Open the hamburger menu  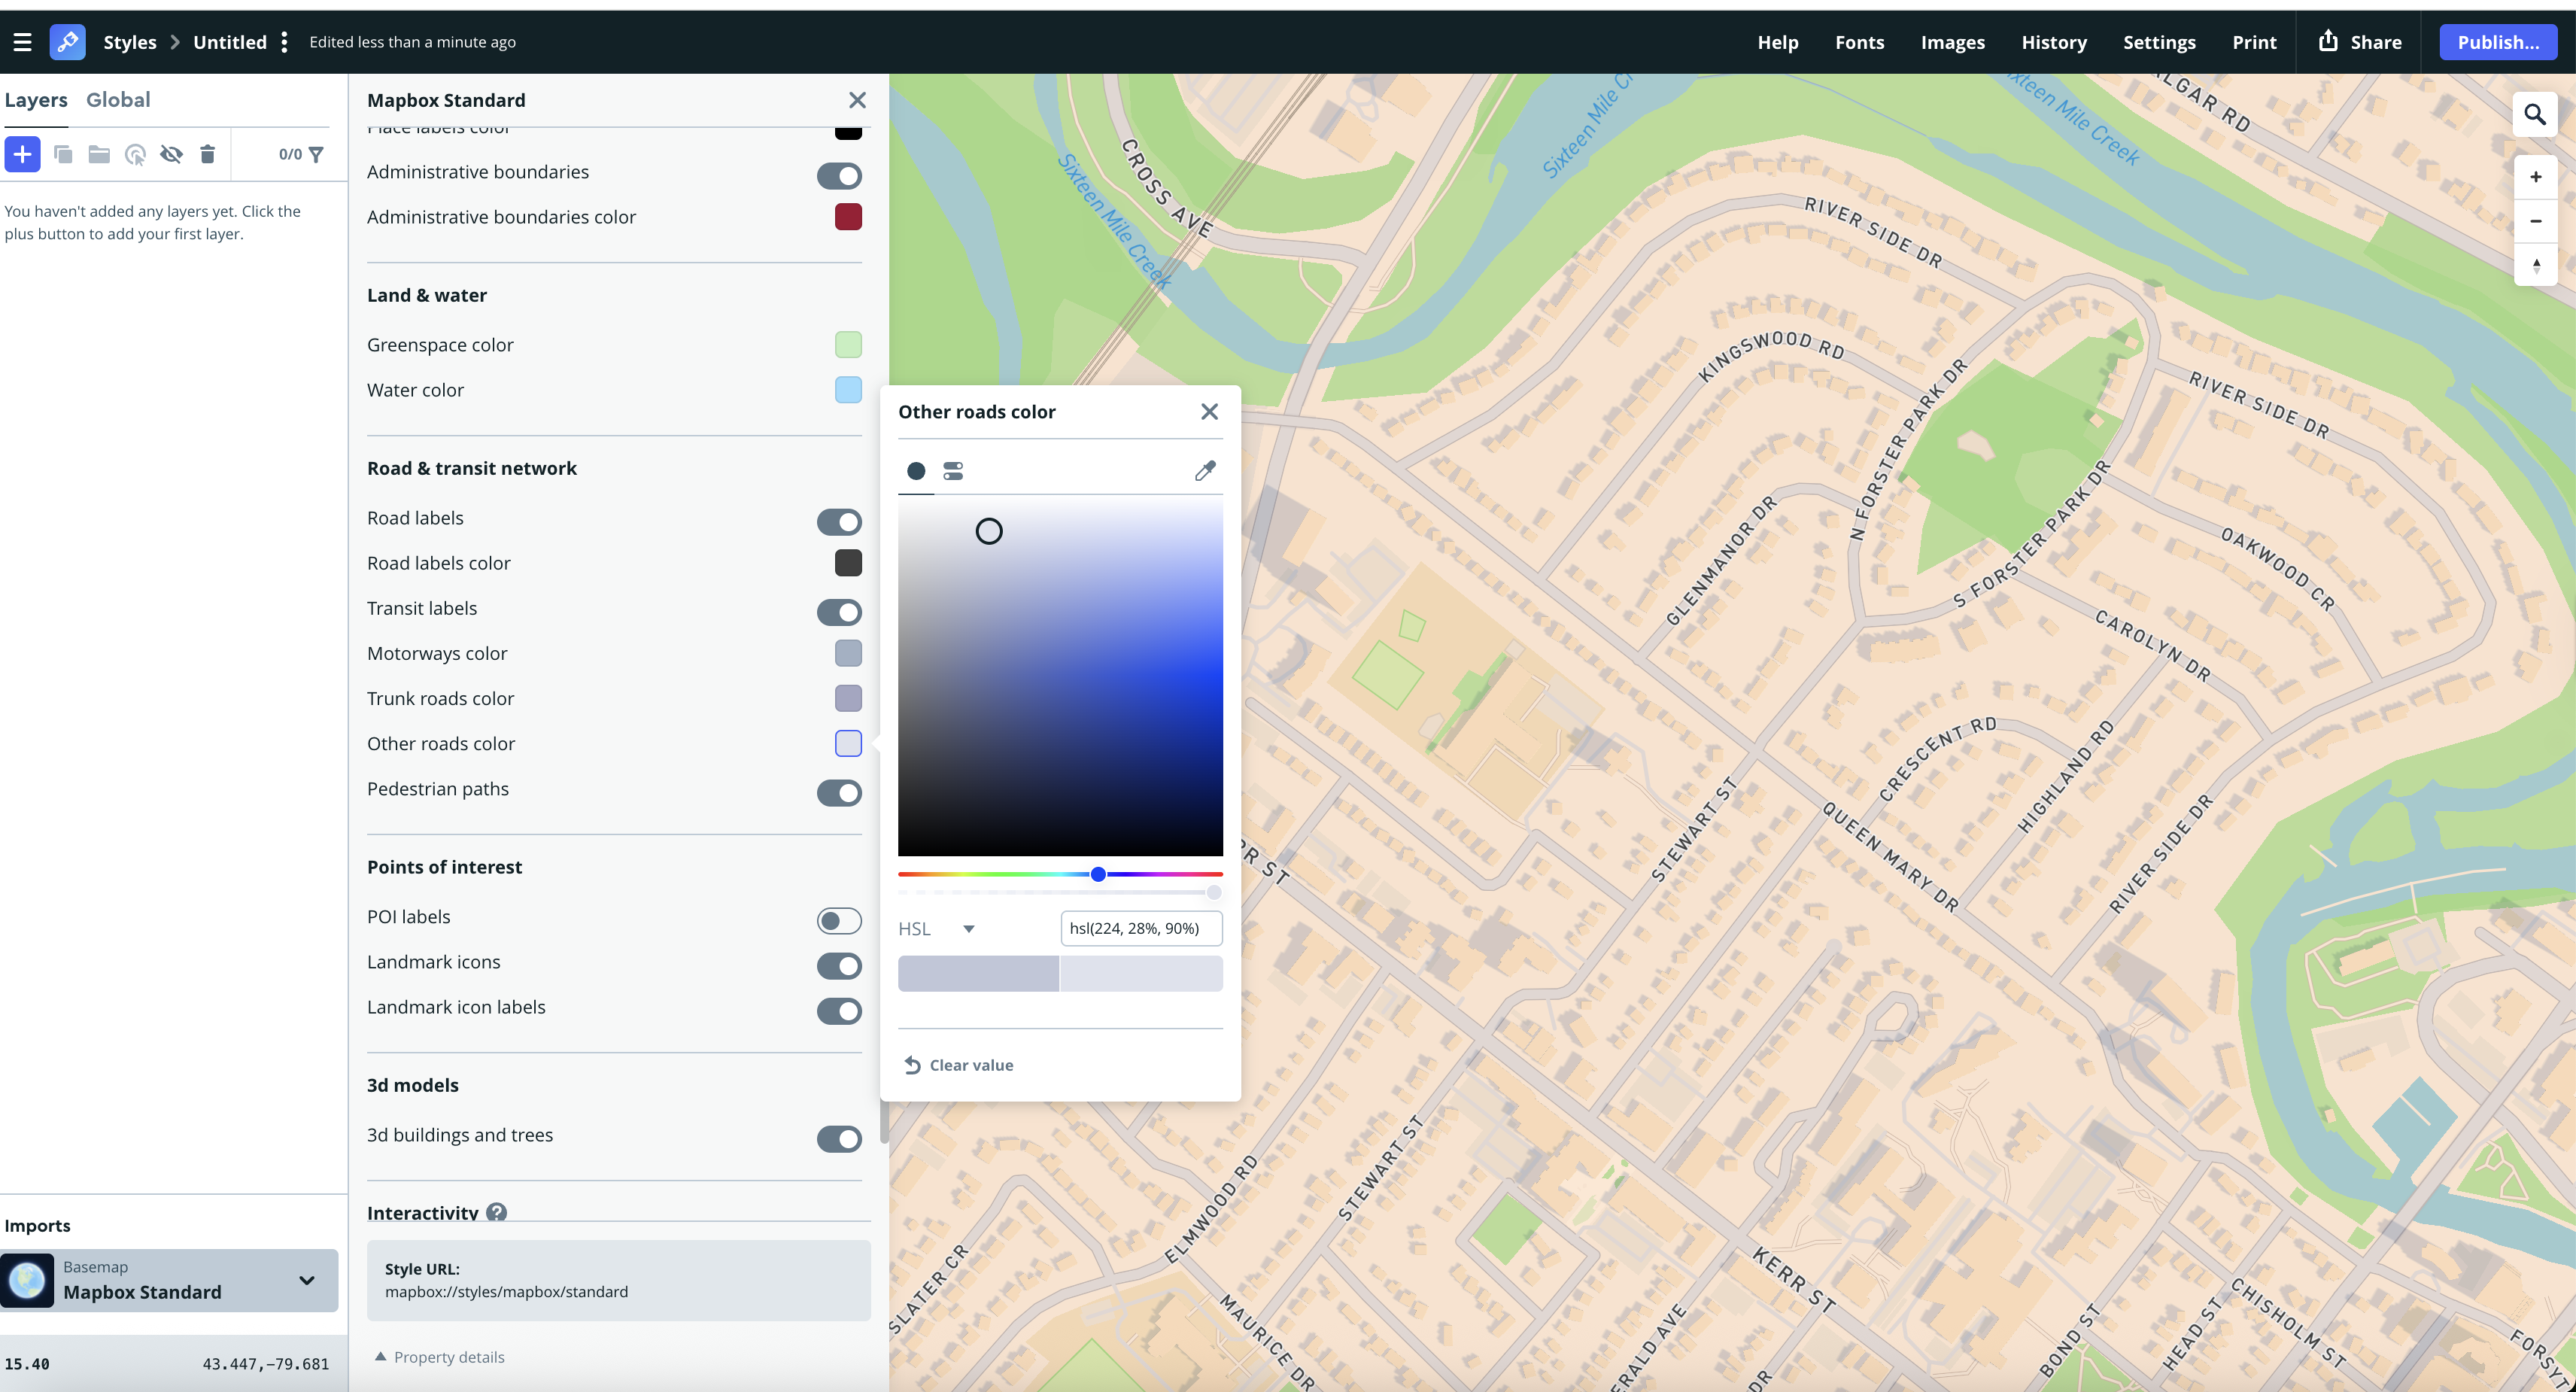pyautogui.click(x=23, y=41)
